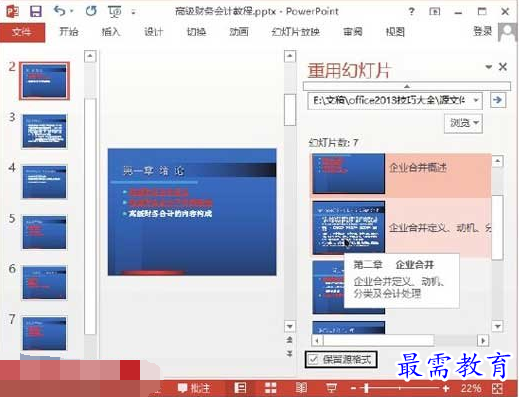This screenshot has height=397, width=519.
Task: Switch to Slide Sorter view icon
Action: [270, 388]
